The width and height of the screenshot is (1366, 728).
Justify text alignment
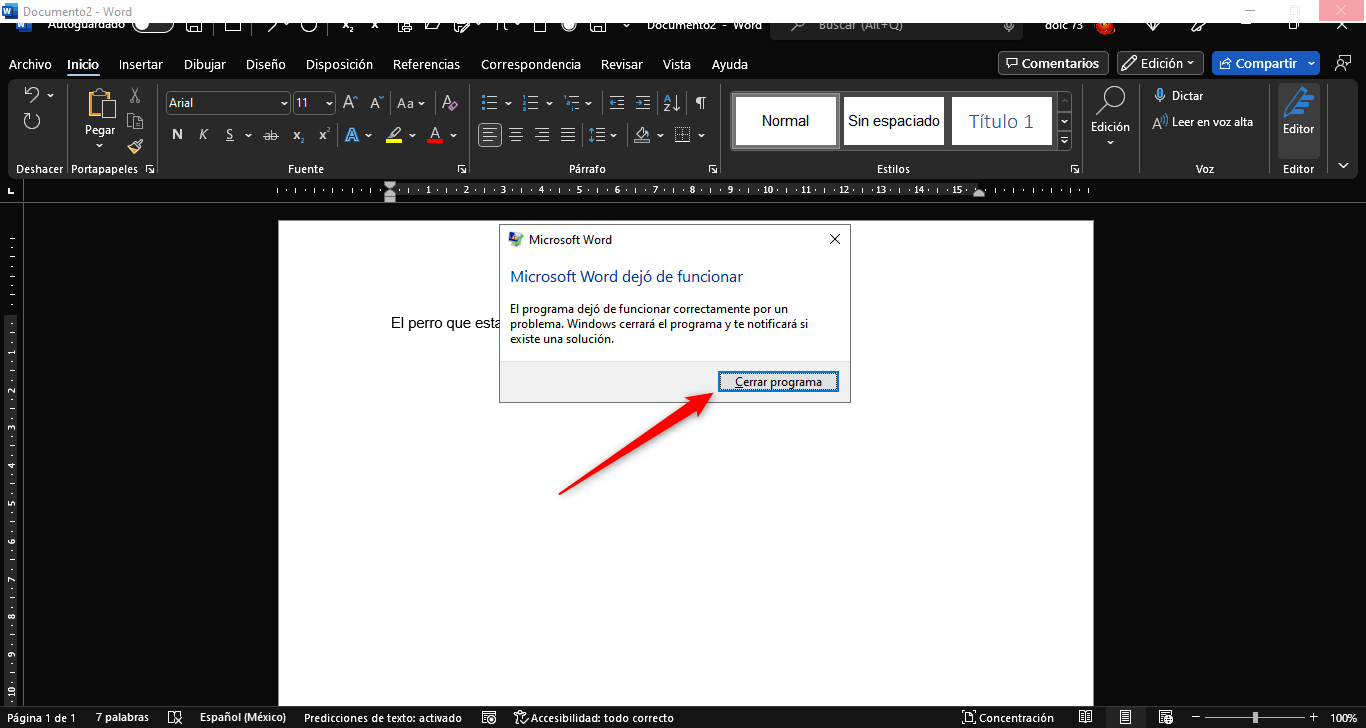[x=568, y=135]
